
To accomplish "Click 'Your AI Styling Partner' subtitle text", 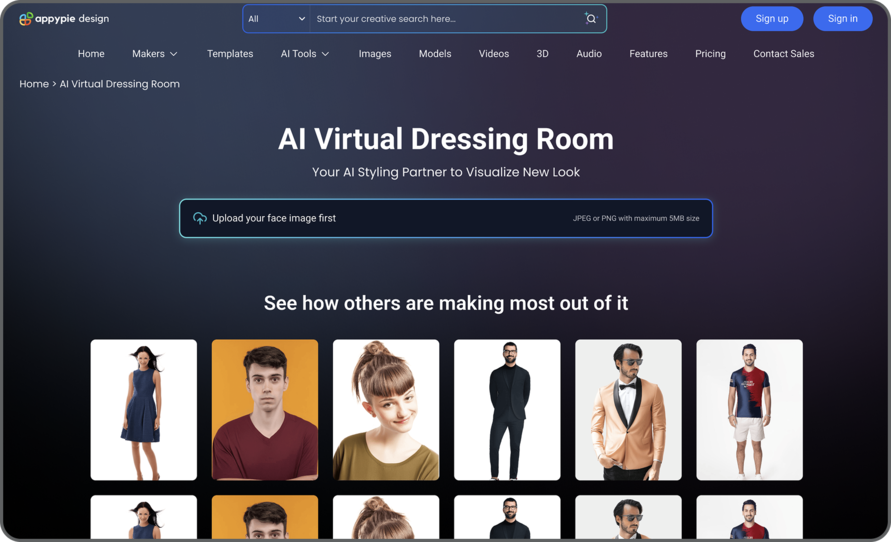I will pos(446,172).
